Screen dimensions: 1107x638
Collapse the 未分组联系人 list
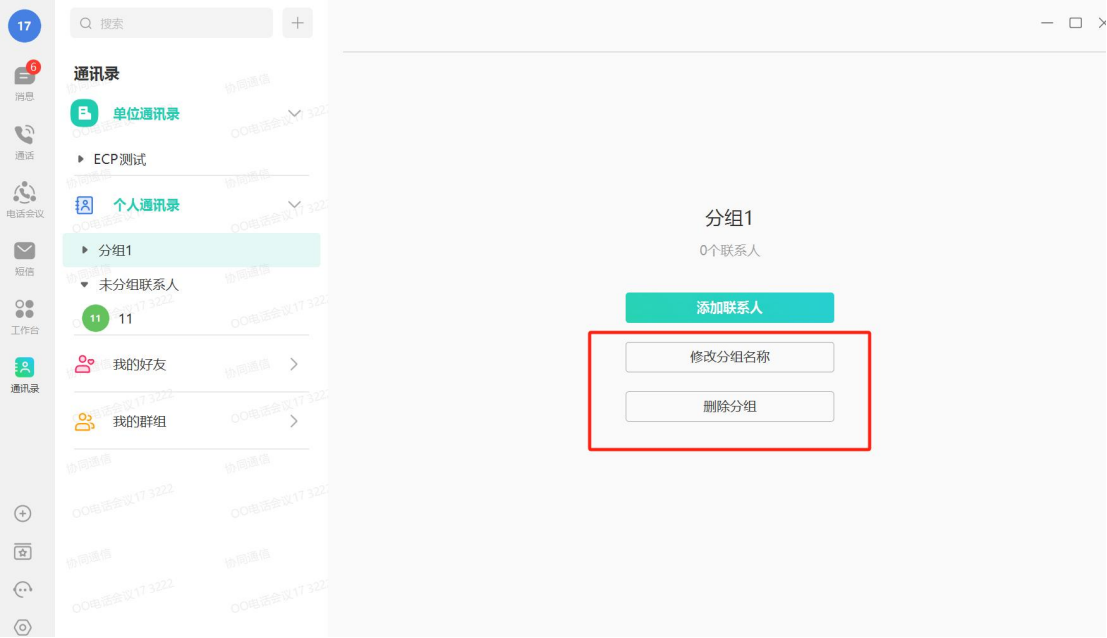point(84,284)
